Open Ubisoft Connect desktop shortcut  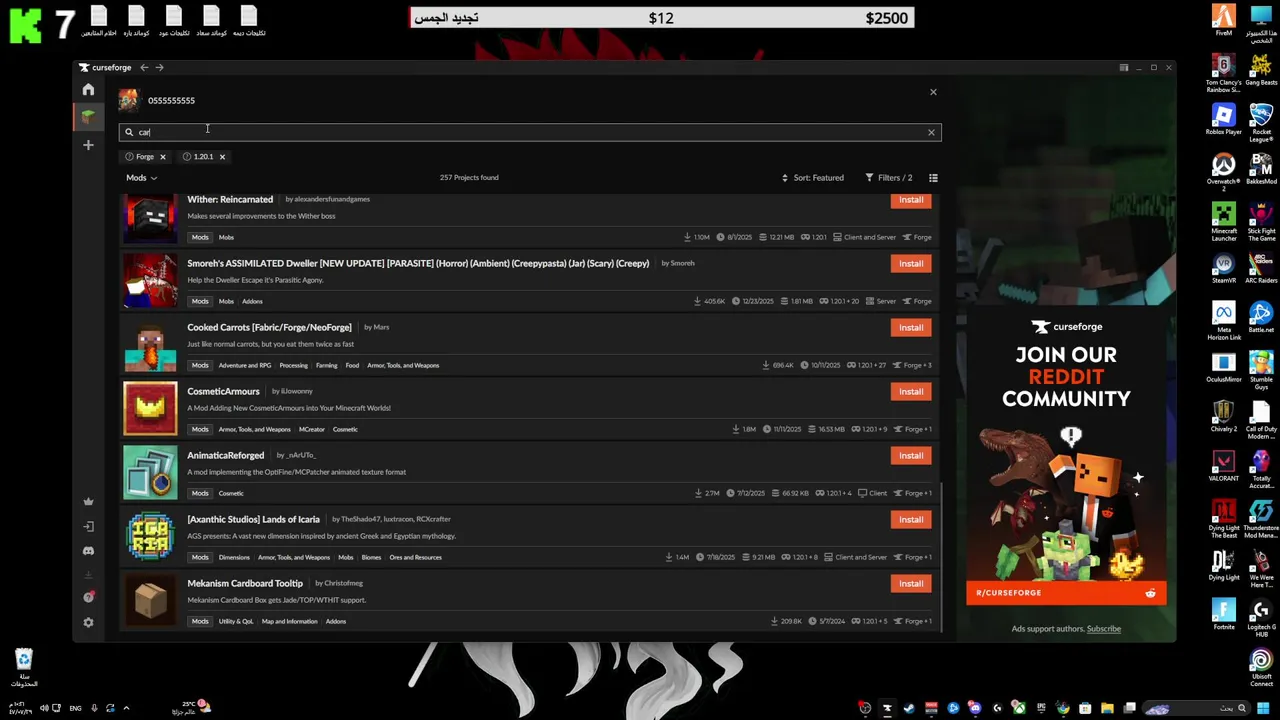point(1261,668)
